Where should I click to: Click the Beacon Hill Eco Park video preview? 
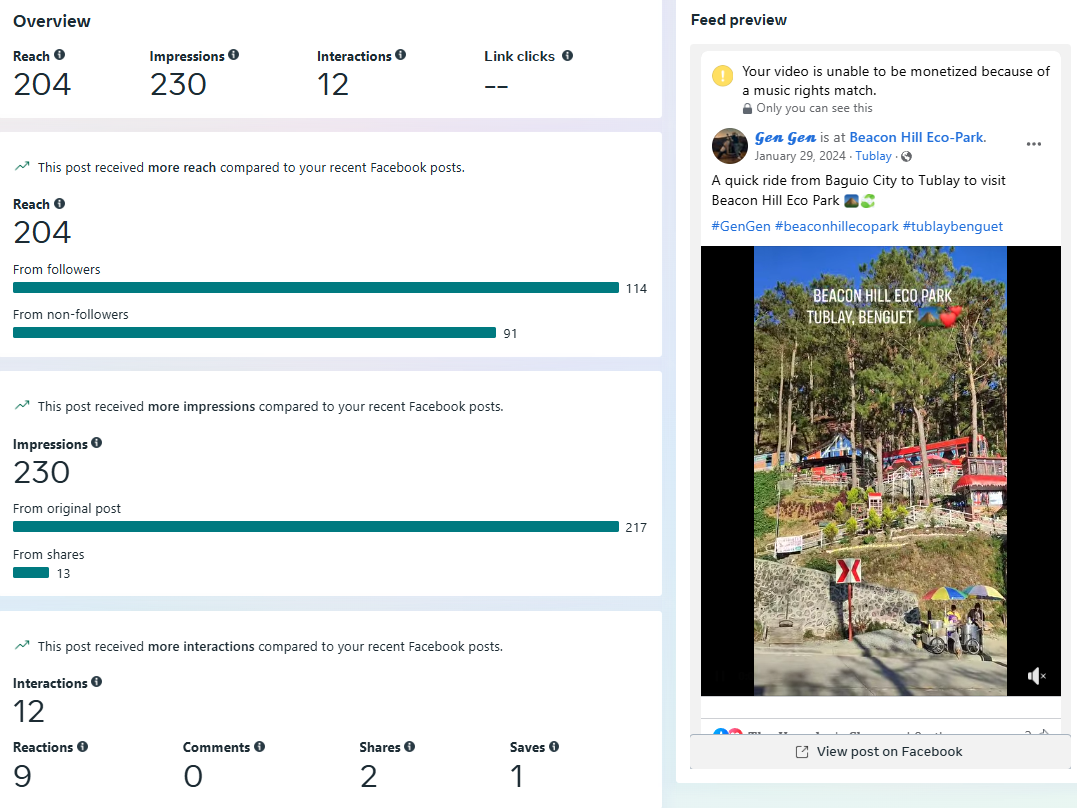880,470
